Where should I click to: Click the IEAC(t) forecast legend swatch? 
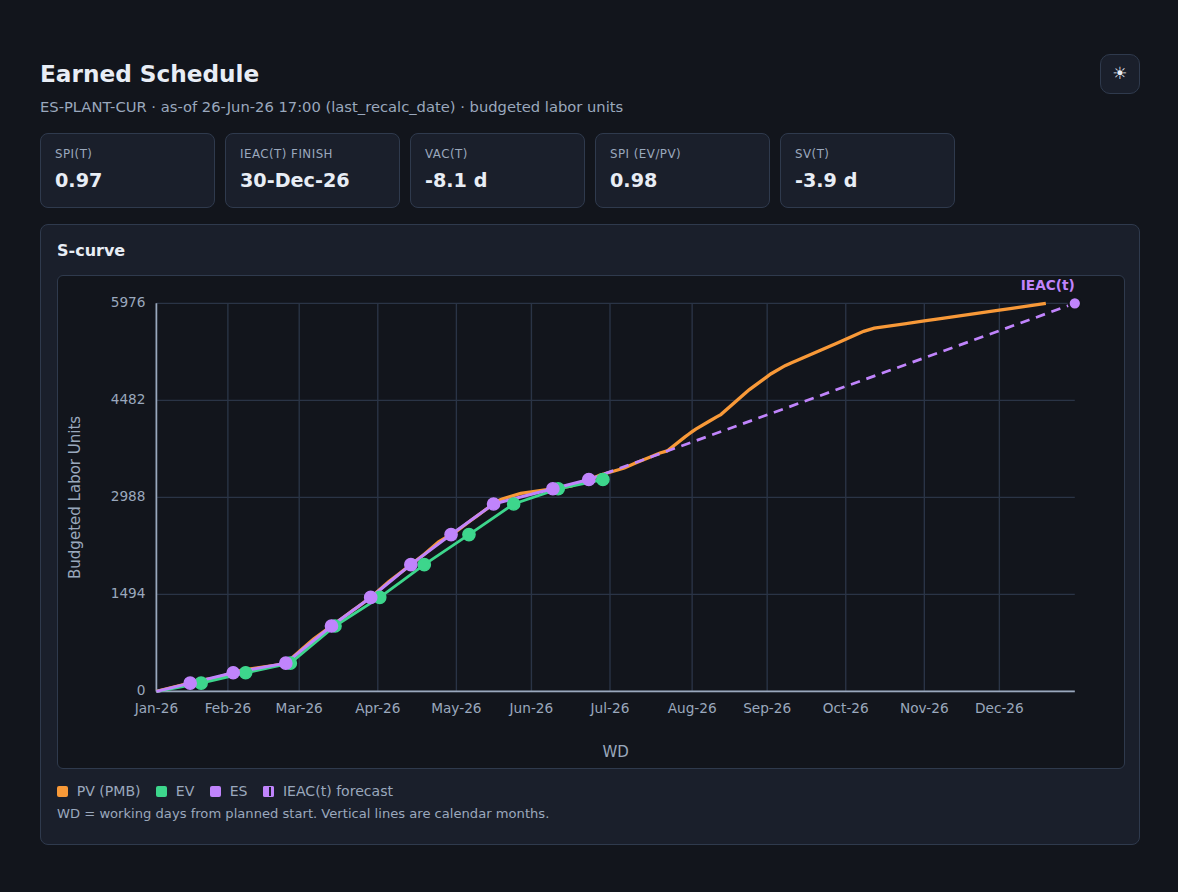pyautogui.click(x=269, y=791)
